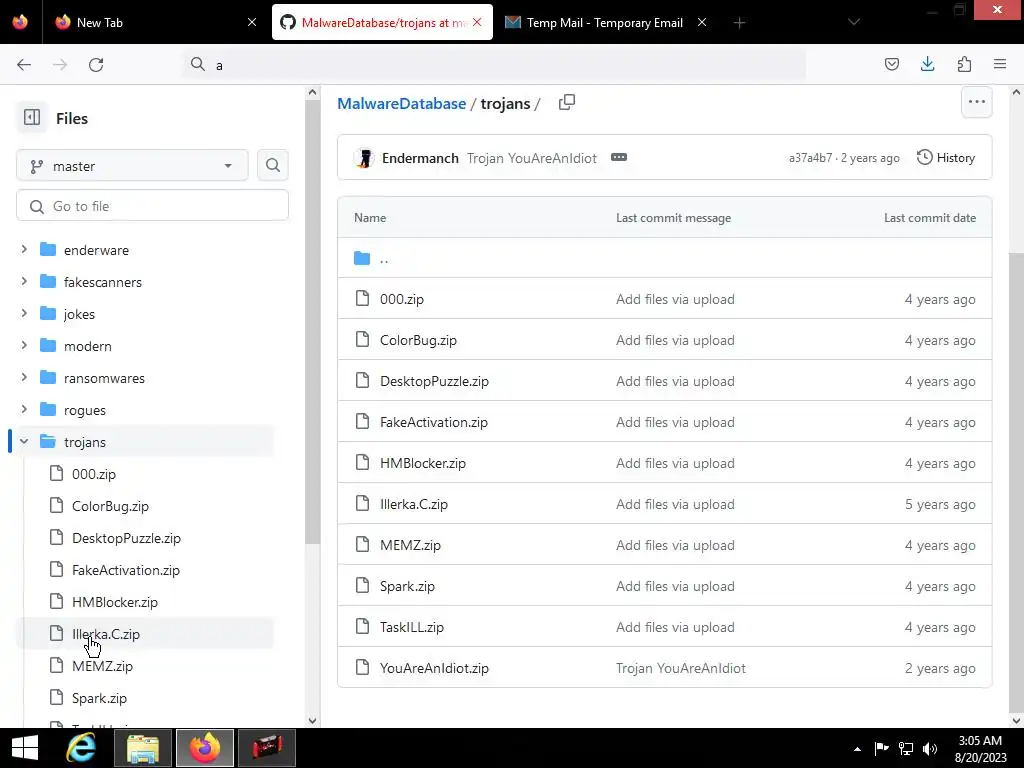Open DesktopPuzzle.zip in file table

pyautogui.click(x=434, y=381)
